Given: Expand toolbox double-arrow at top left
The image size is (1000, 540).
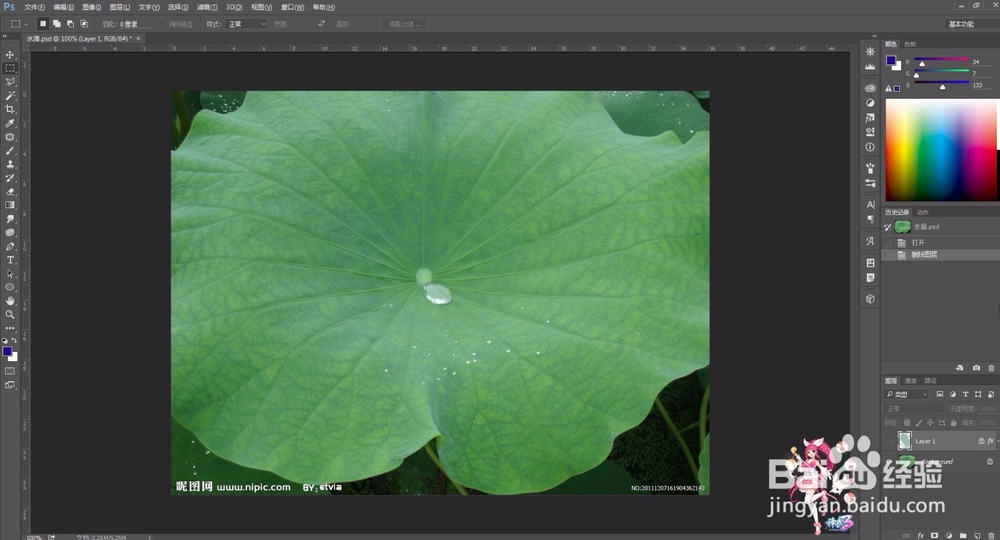Looking at the screenshot, I should click(x=6, y=36).
